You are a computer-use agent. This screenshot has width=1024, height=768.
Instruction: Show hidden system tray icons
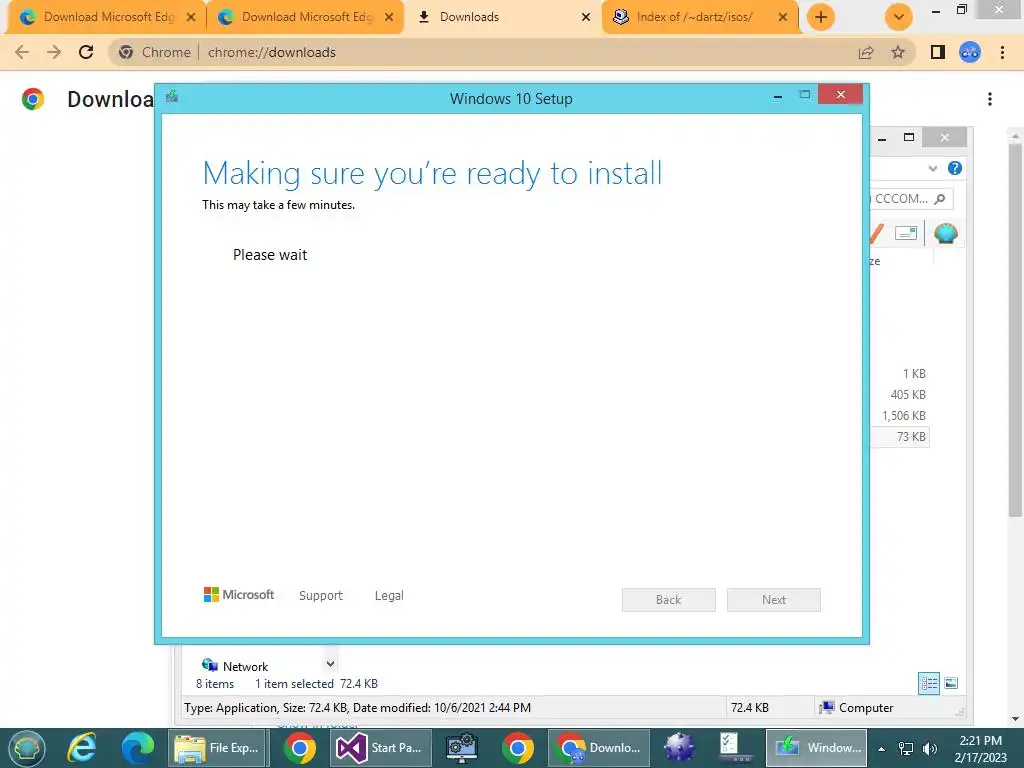pyautogui.click(x=882, y=749)
